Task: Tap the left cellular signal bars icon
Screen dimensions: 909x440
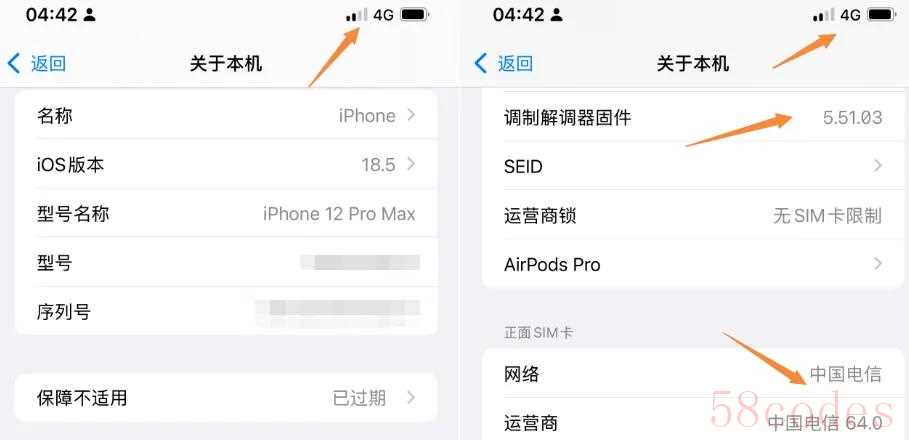Action: [x=357, y=15]
